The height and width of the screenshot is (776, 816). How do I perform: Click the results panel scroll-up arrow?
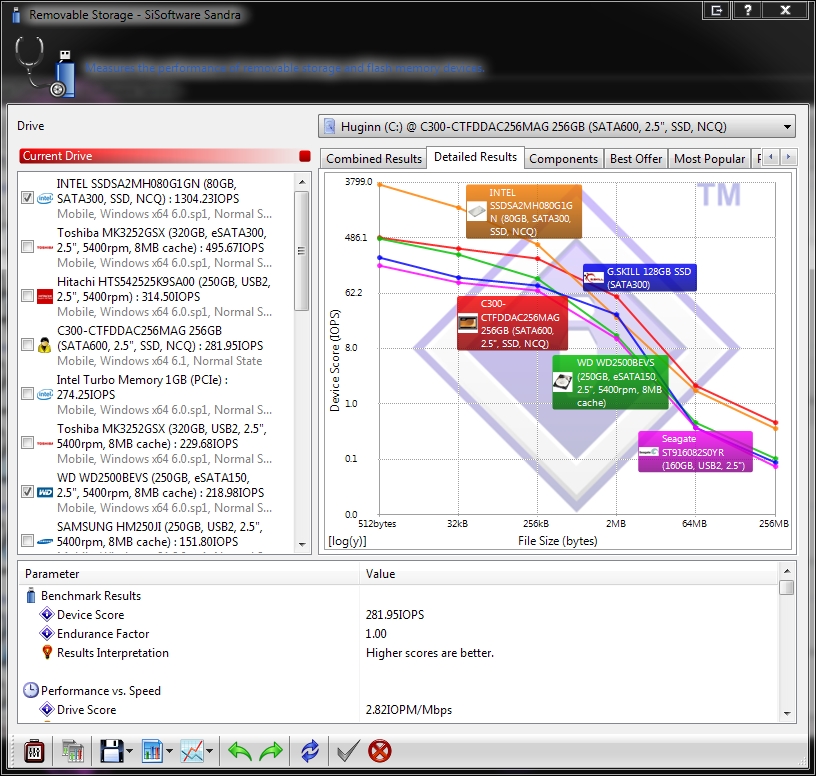(787, 570)
